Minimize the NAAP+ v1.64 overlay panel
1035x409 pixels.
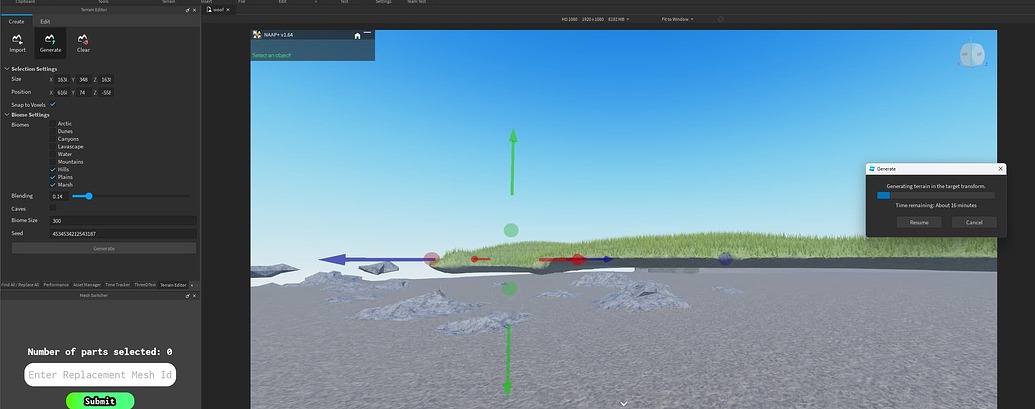point(368,33)
